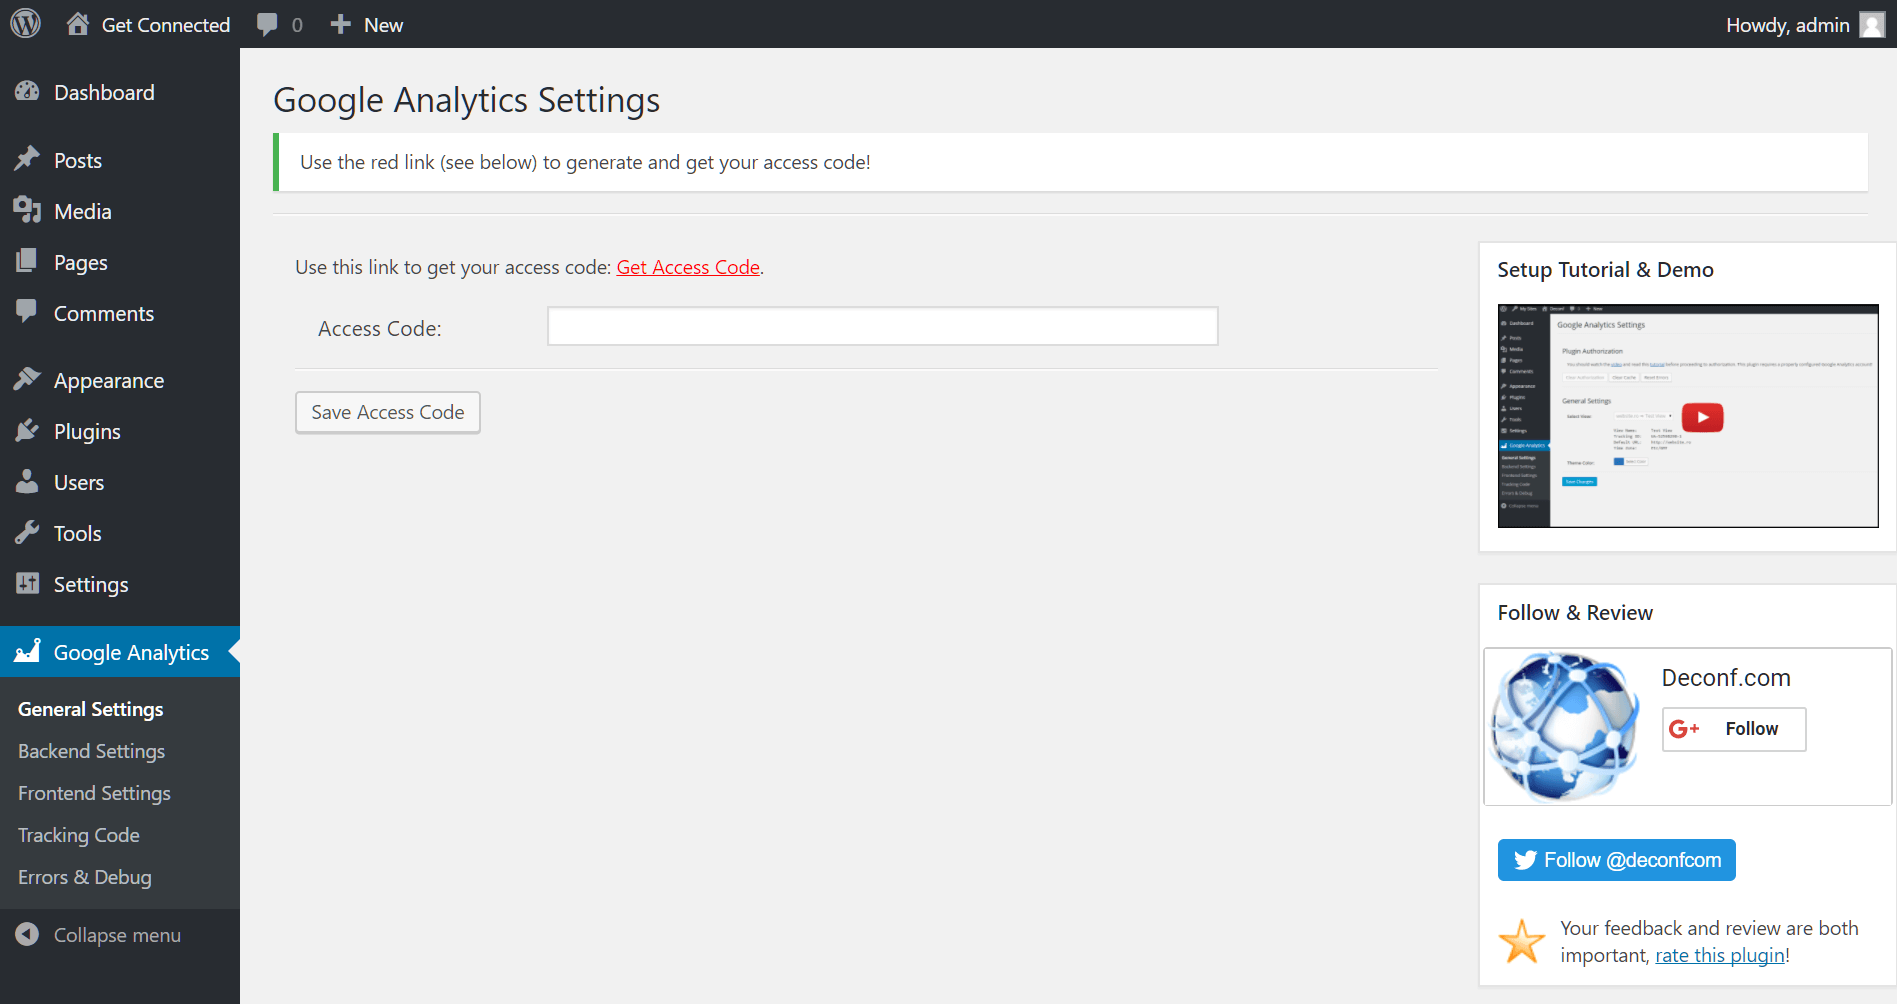Click the admin avatar icon

point(1872,25)
